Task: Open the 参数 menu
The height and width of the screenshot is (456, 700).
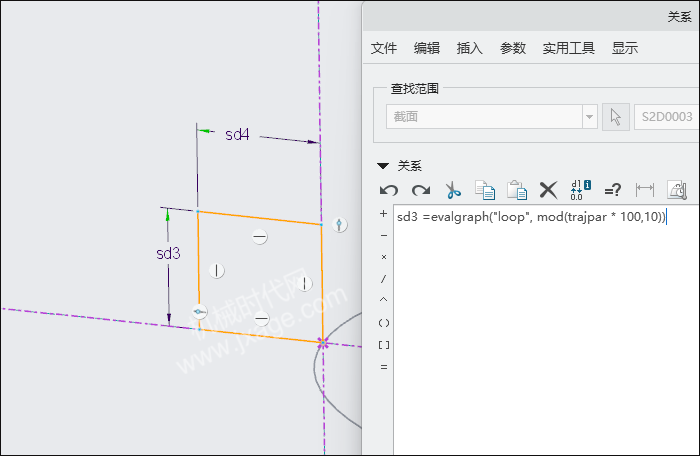Action: (x=512, y=48)
